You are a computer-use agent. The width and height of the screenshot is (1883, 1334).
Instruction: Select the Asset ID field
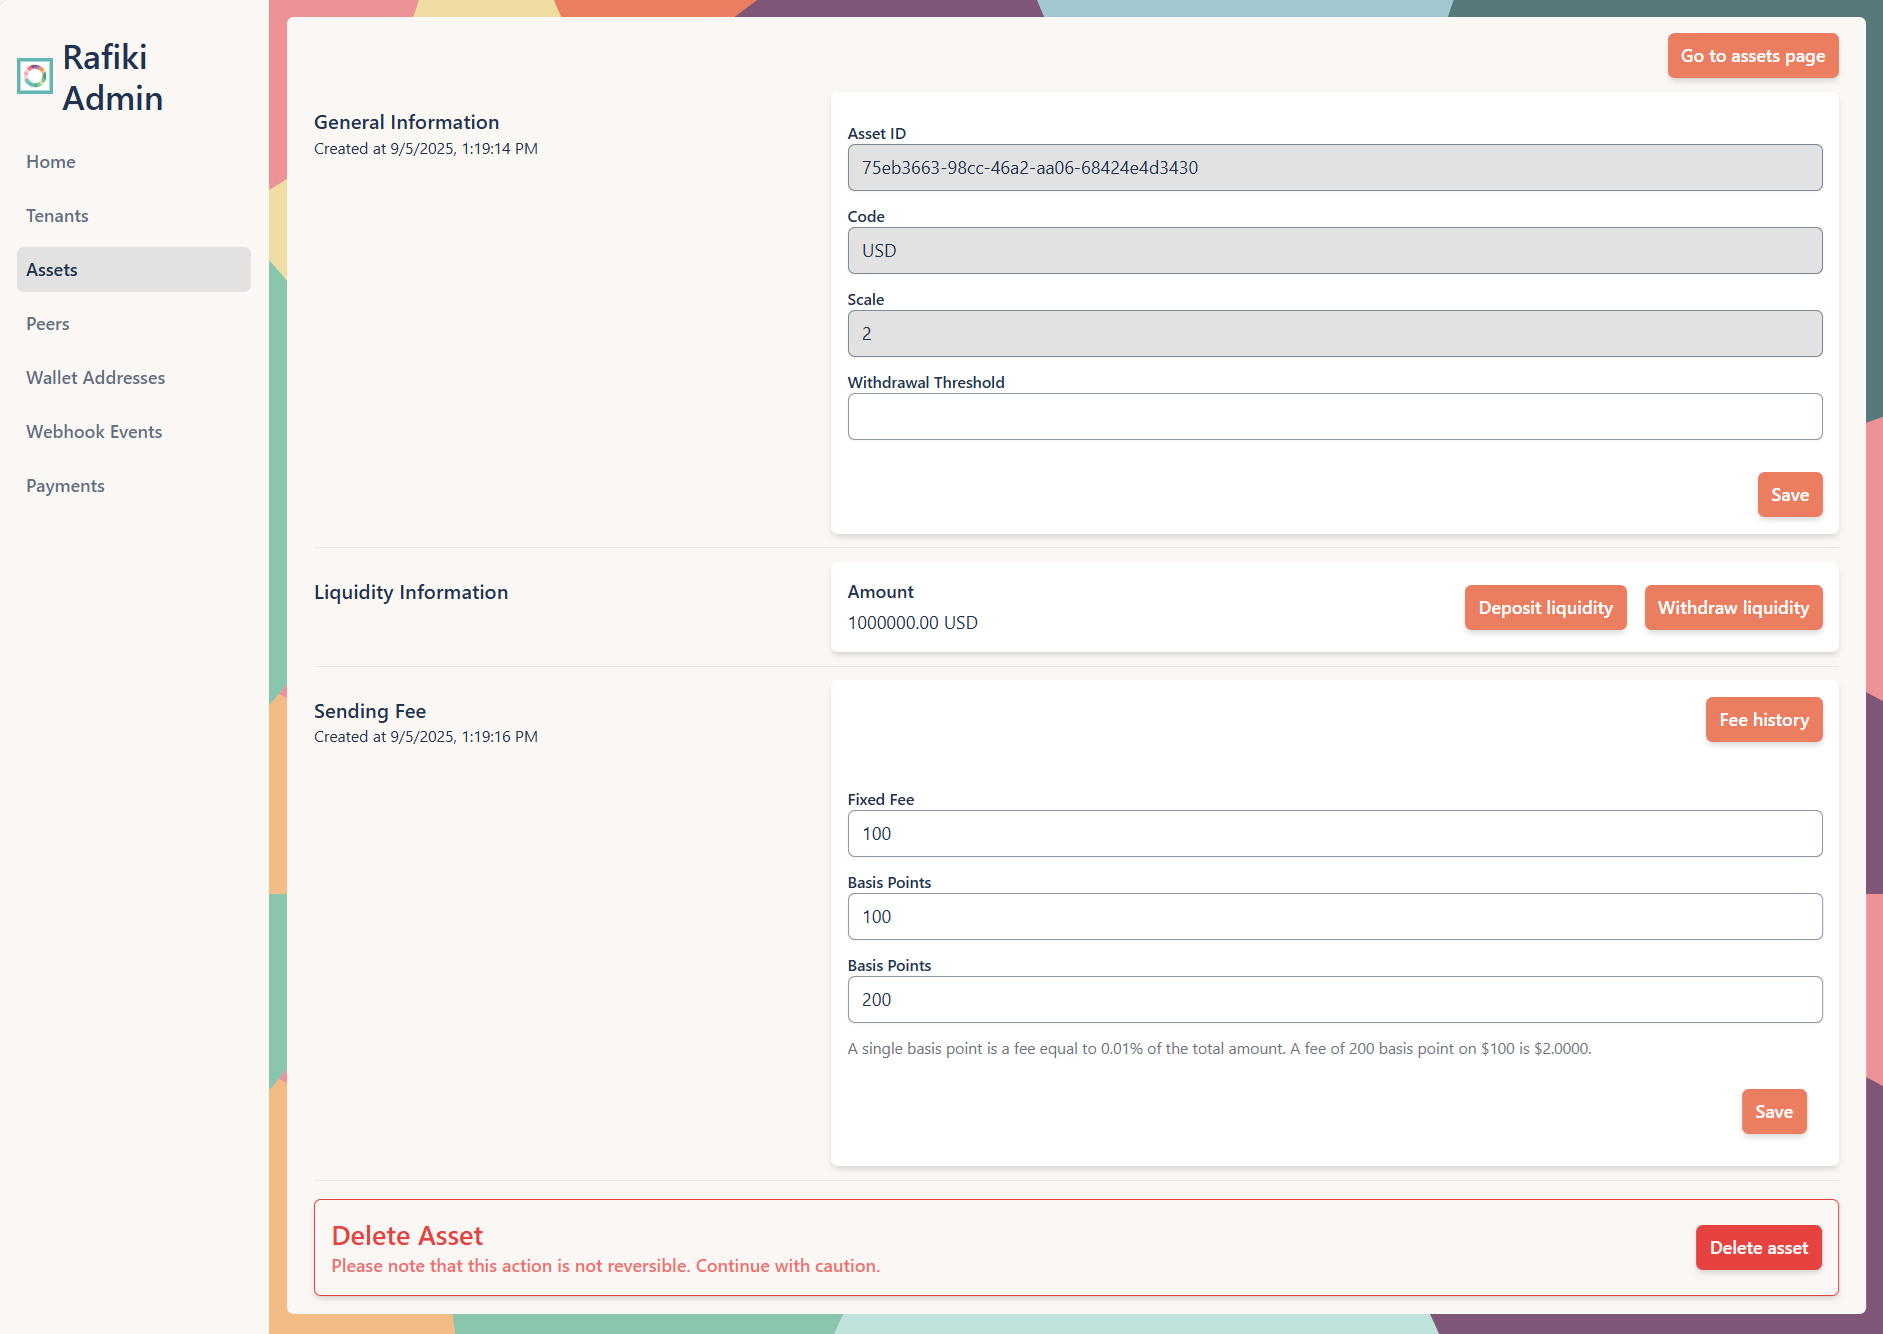click(x=1334, y=167)
